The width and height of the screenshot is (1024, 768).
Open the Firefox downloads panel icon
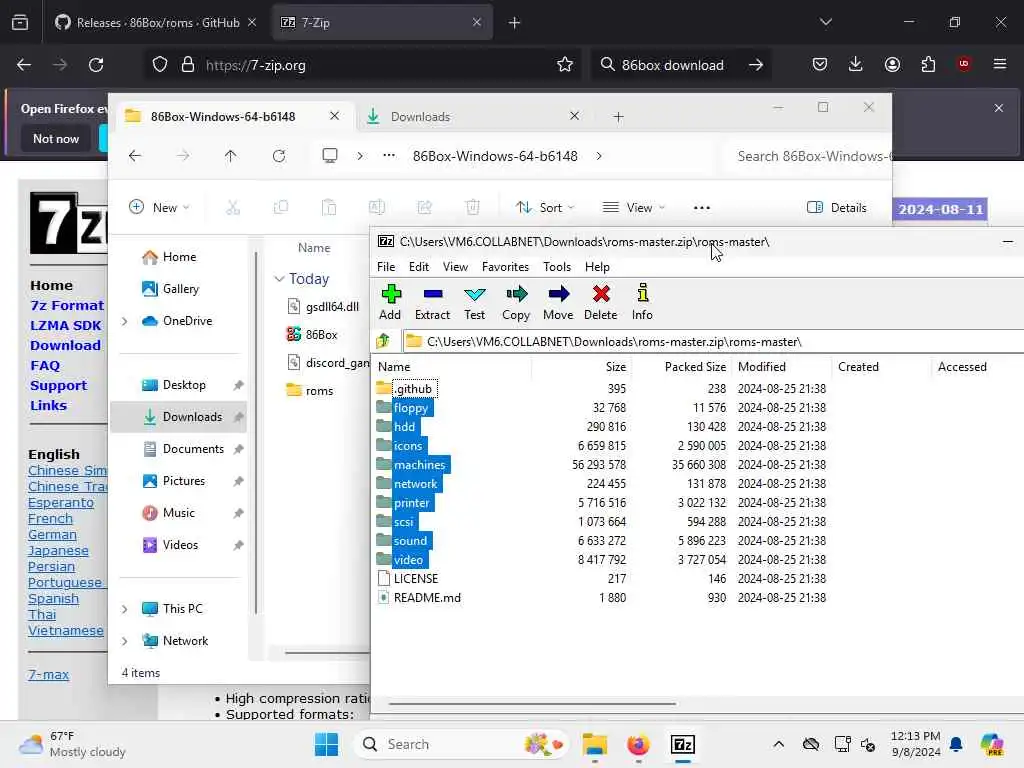coord(856,64)
